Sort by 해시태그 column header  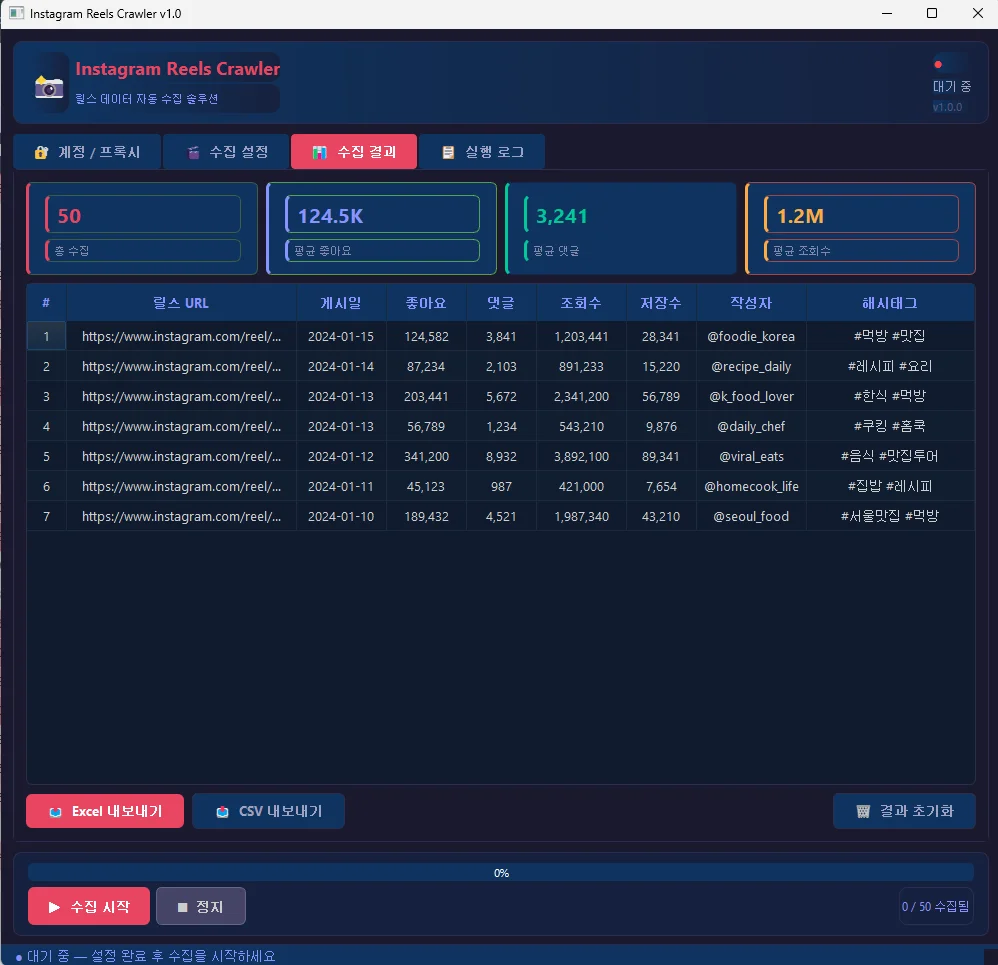click(x=890, y=303)
